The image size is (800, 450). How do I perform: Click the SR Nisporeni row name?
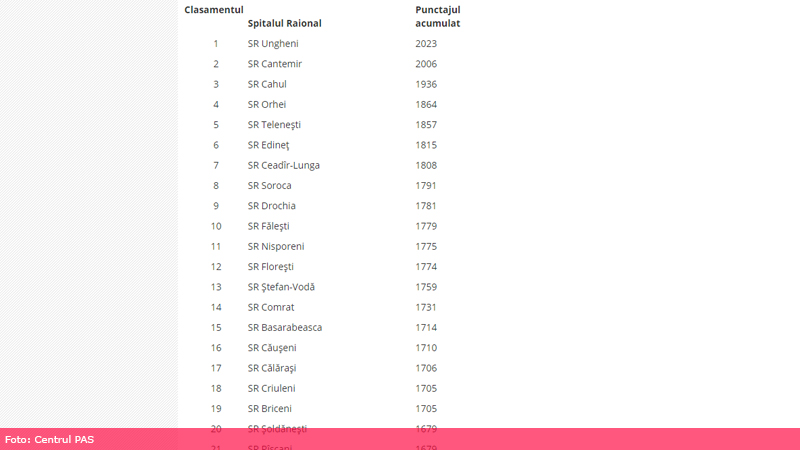[276, 246]
